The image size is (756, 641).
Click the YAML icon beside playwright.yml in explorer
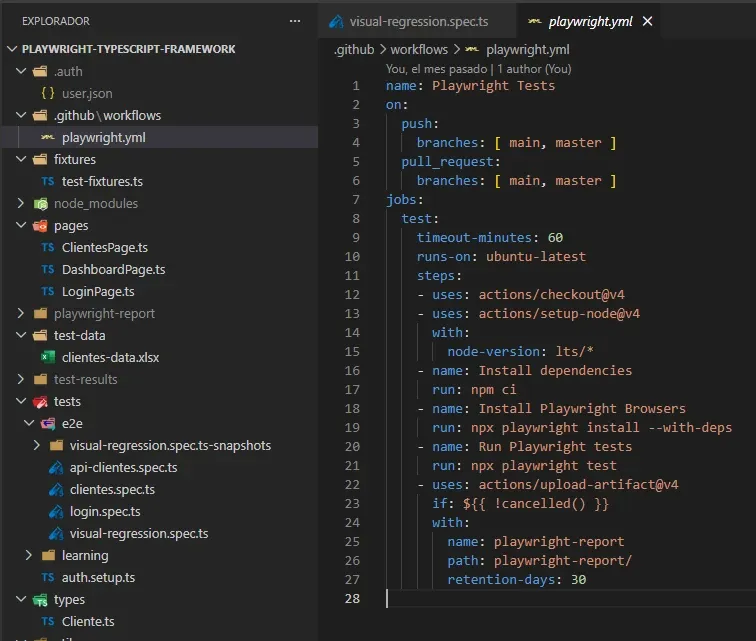(48, 137)
